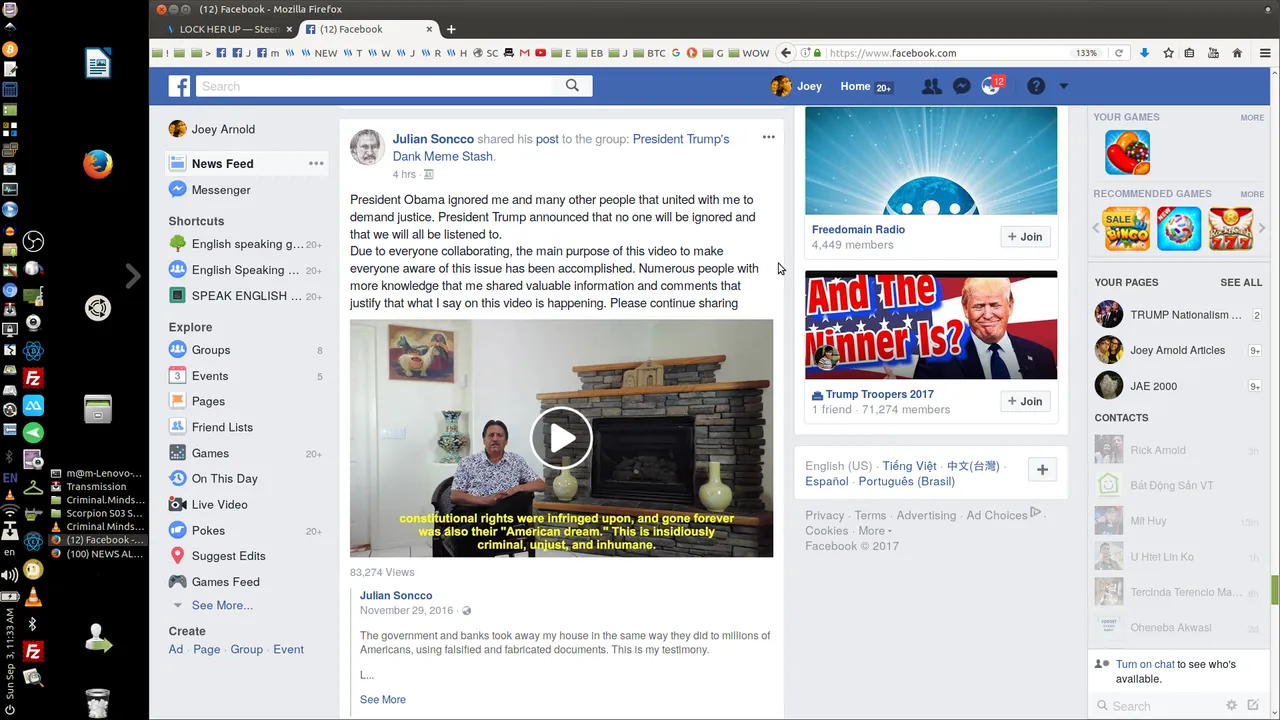1280x720 pixels.
Task: Open Suggest Edits in sidebar
Action: [229, 556]
